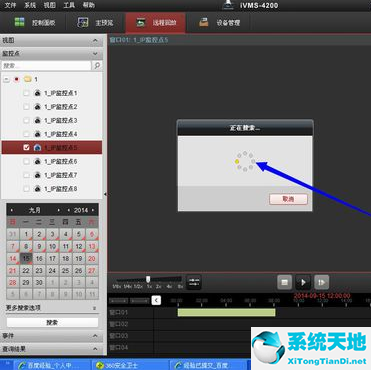Collapse the 视图 panel section
This screenshot has height=370, width=371.
[95, 40]
